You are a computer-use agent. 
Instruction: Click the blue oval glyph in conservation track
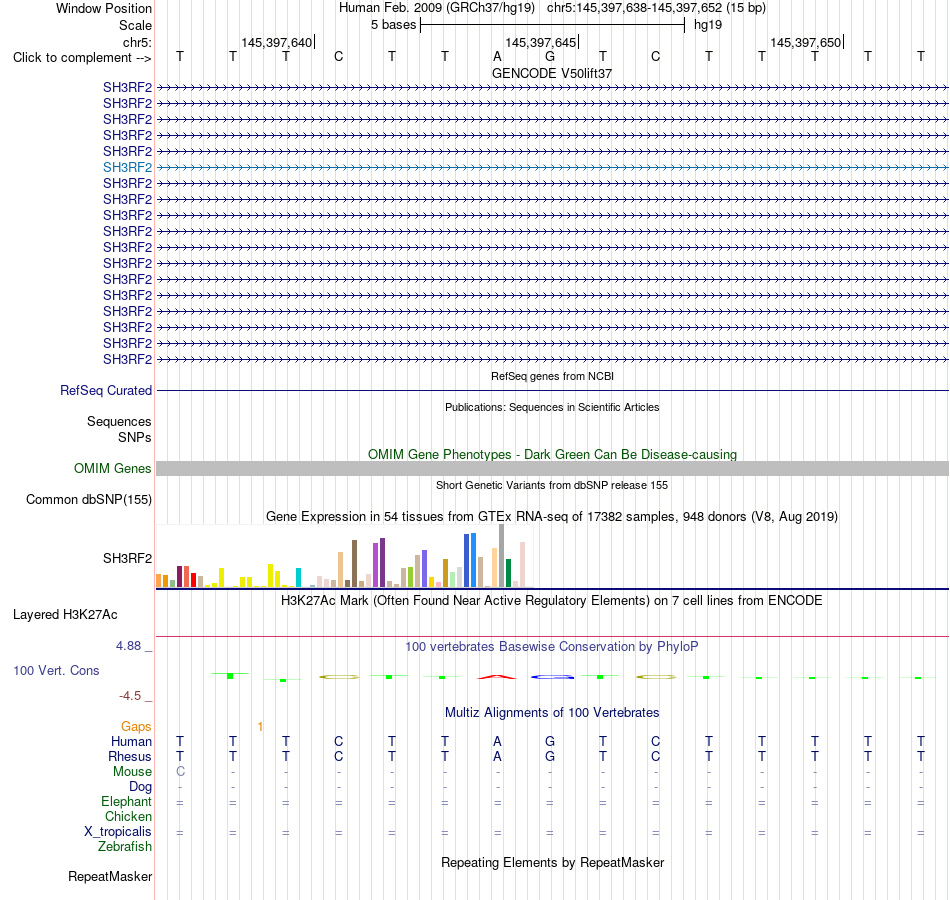click(x=552, y=676)
